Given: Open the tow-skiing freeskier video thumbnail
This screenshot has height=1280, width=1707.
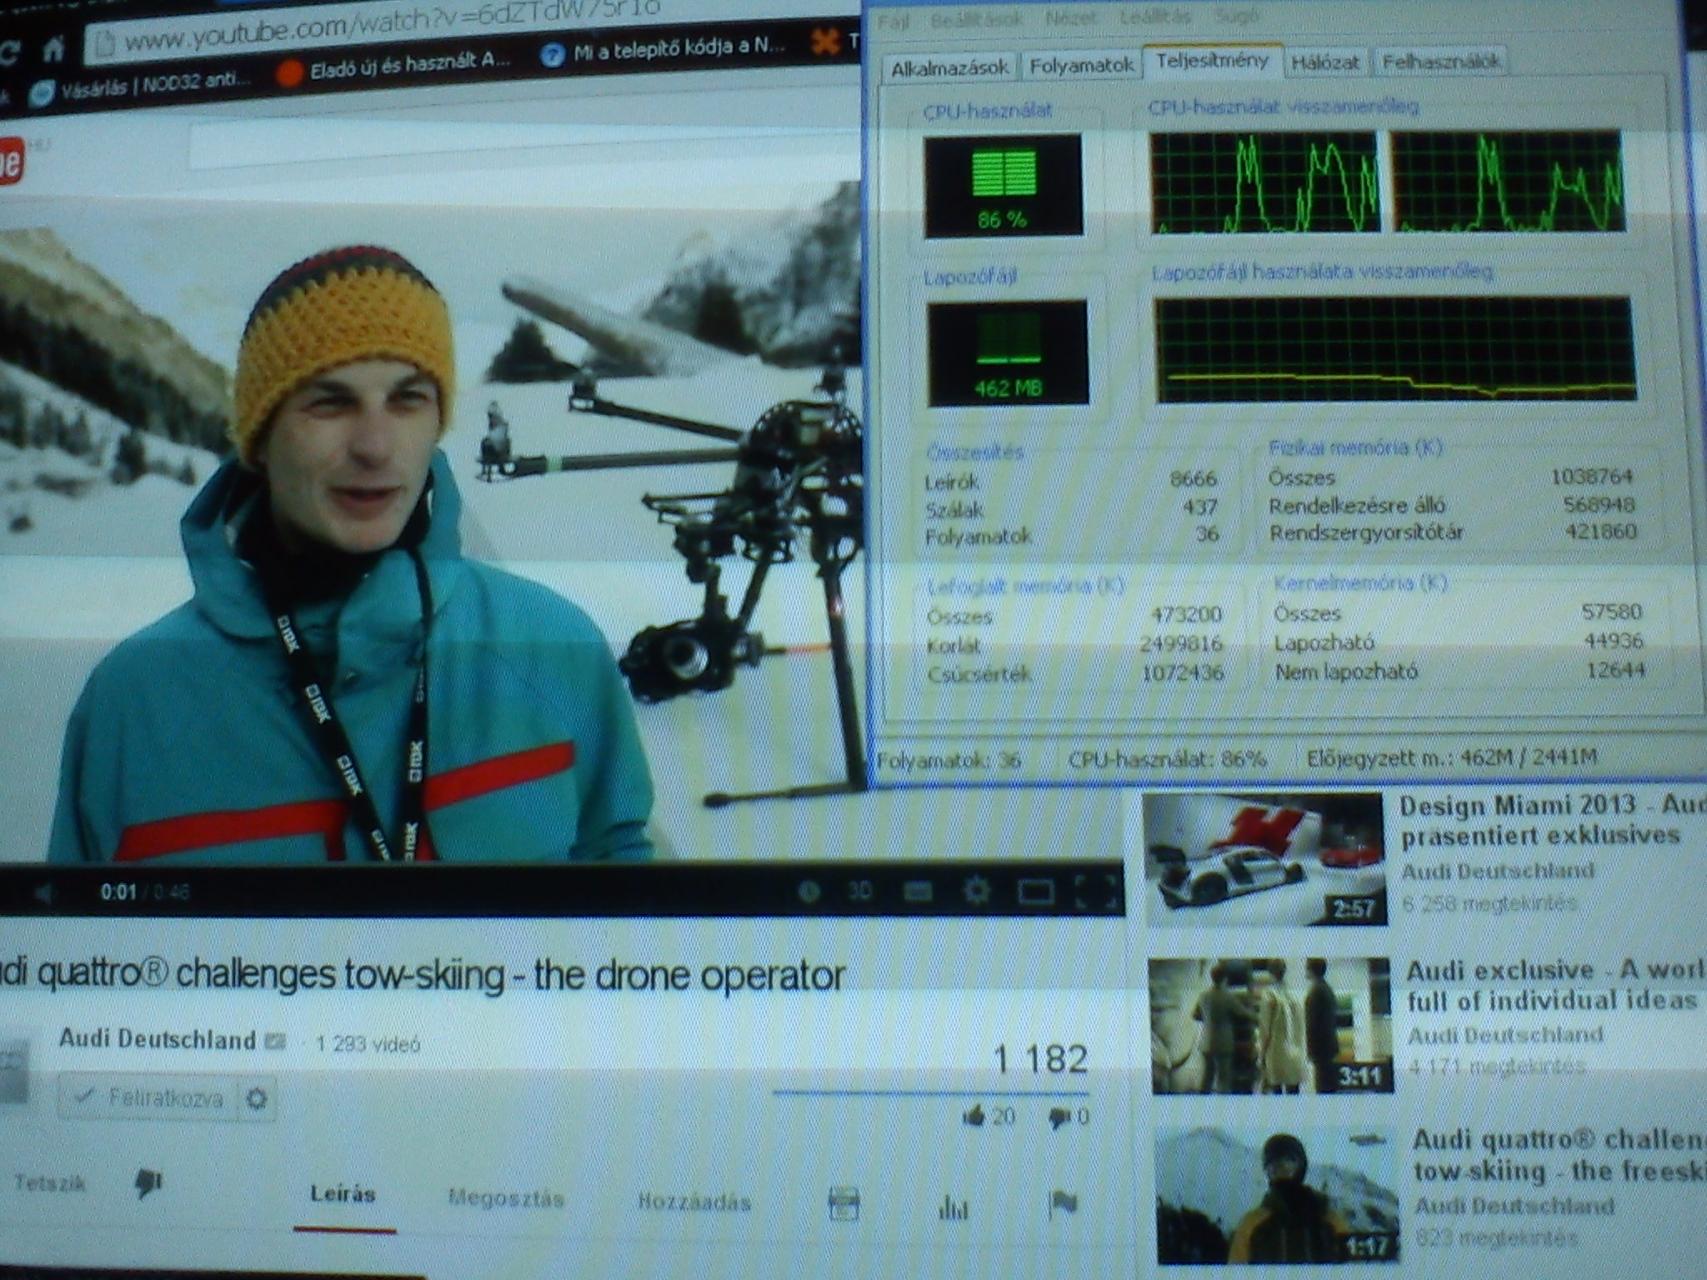Looking at the screenshot, I should [x=1277, y=1195].
